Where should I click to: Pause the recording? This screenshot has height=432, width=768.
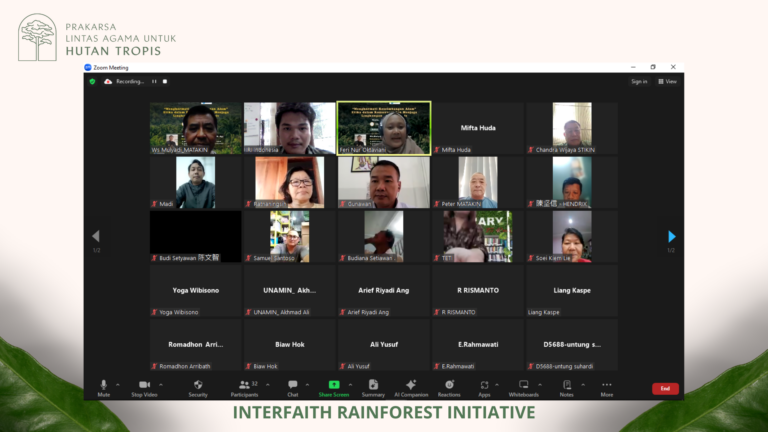click(x=155, y=81)
